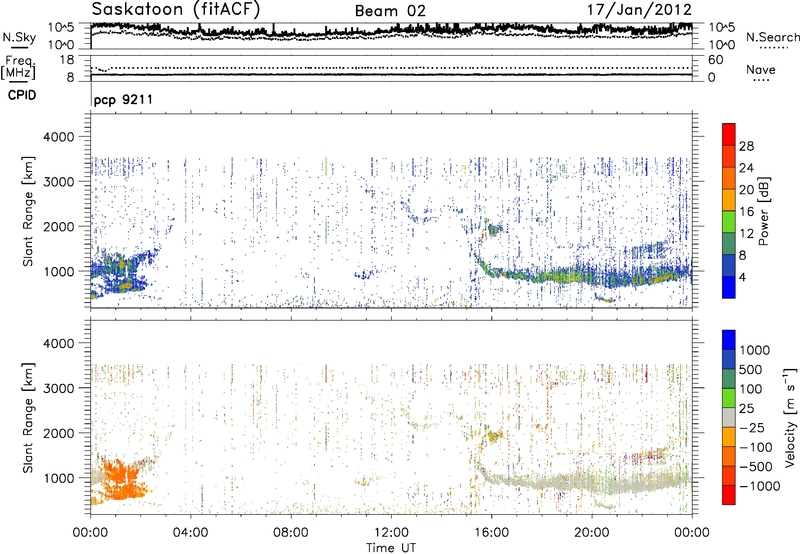
Task: Click the Power colorbar value '16'
Action: click(746, 212)
